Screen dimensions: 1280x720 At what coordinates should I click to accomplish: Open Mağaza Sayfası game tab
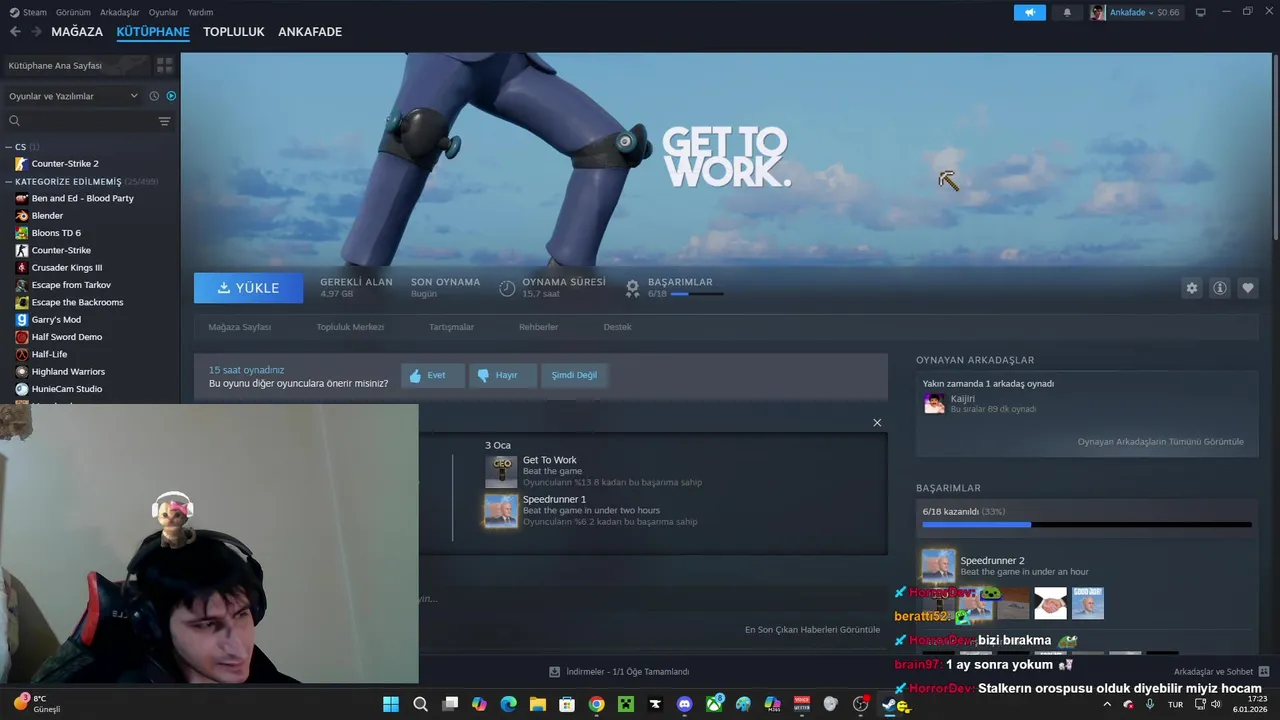point(240,327)
